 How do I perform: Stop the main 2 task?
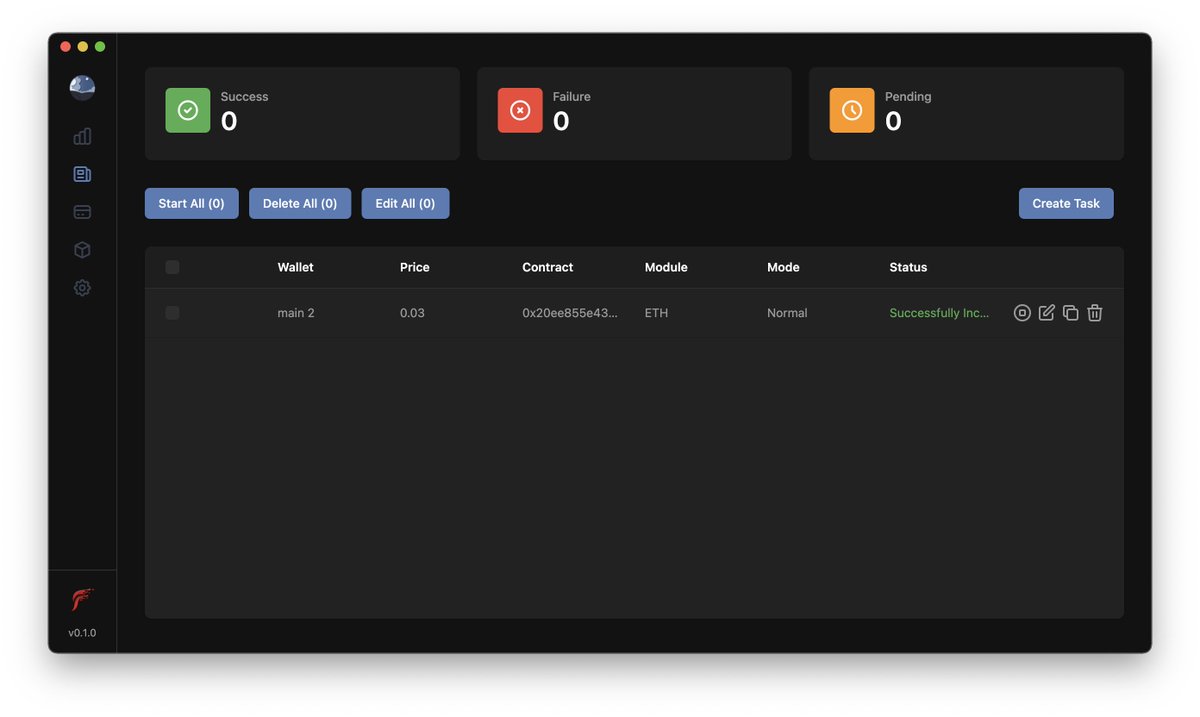(x=1022, y=312)
